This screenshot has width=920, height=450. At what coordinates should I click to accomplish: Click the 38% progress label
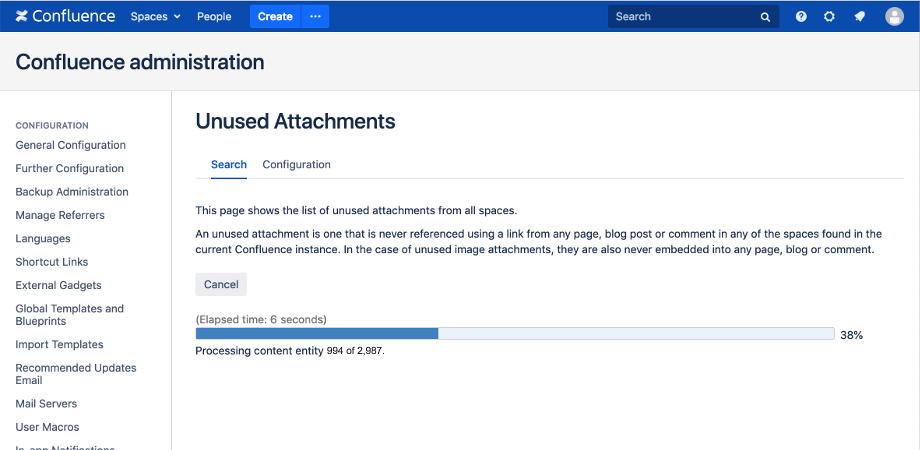tap(851, 336)
